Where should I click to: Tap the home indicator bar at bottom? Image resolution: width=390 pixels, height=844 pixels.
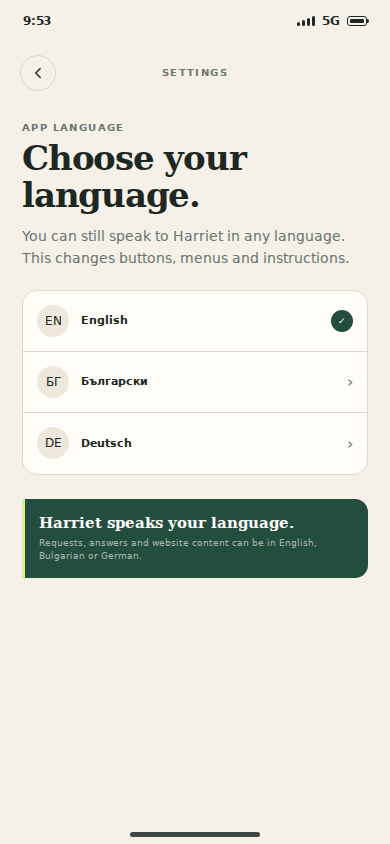pyautogui.click(x=195, y=834)
